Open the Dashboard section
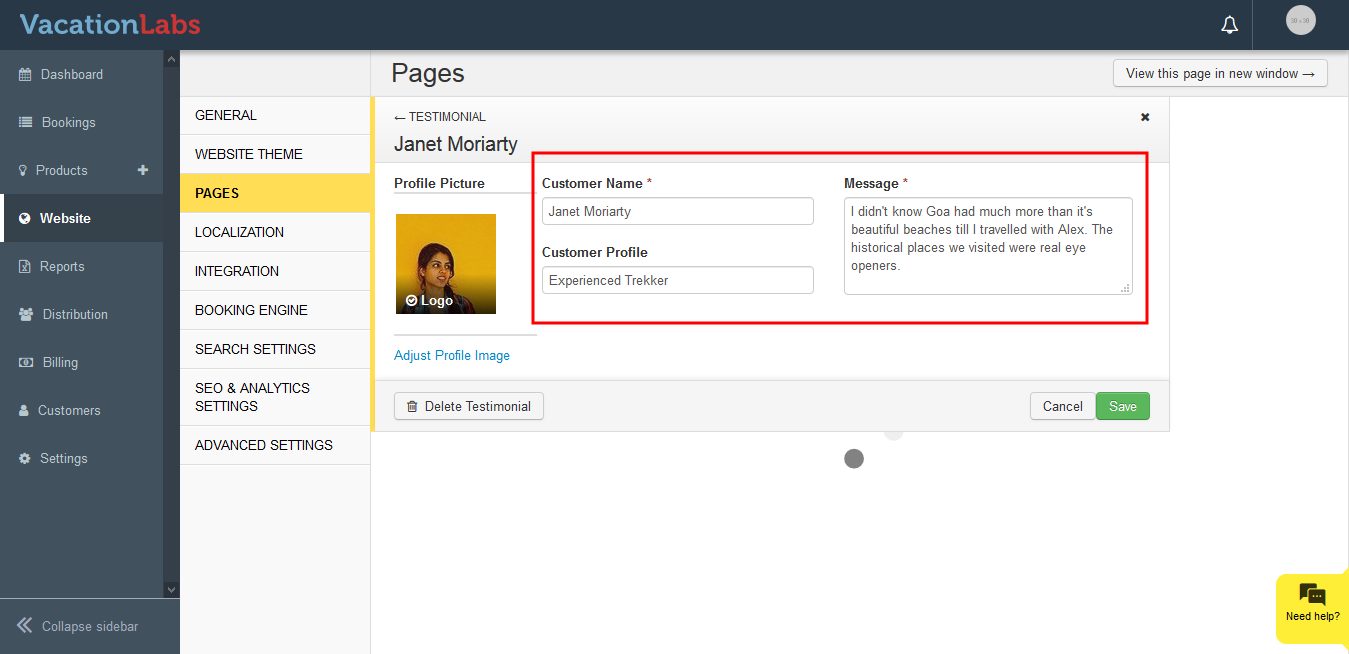The image size is (1349, 654). pyautogui.click(x=71, y=74)
